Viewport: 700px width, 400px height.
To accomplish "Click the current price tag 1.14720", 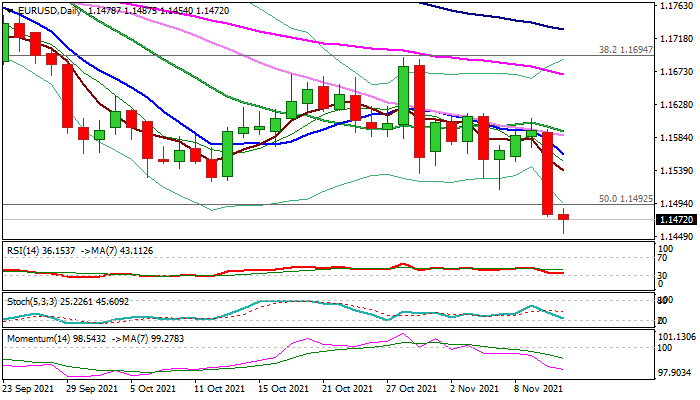I will pos(676,219).
